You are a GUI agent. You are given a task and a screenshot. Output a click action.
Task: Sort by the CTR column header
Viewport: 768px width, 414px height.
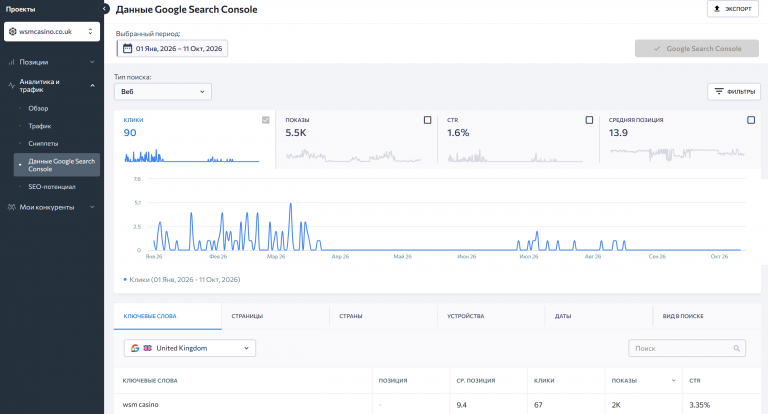[x=695, y=381]
